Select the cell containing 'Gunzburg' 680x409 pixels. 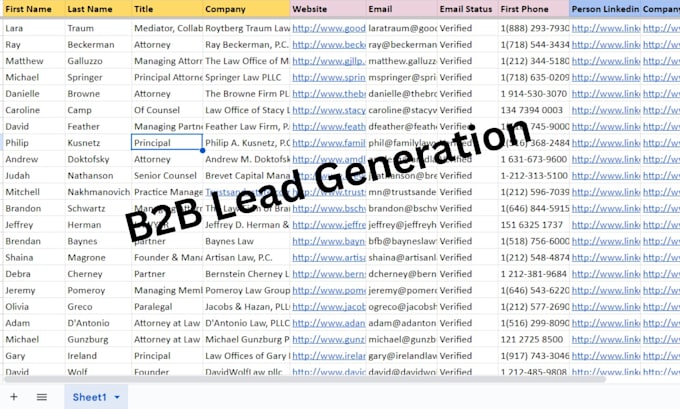pyautogui.click(x=98, y=340)
